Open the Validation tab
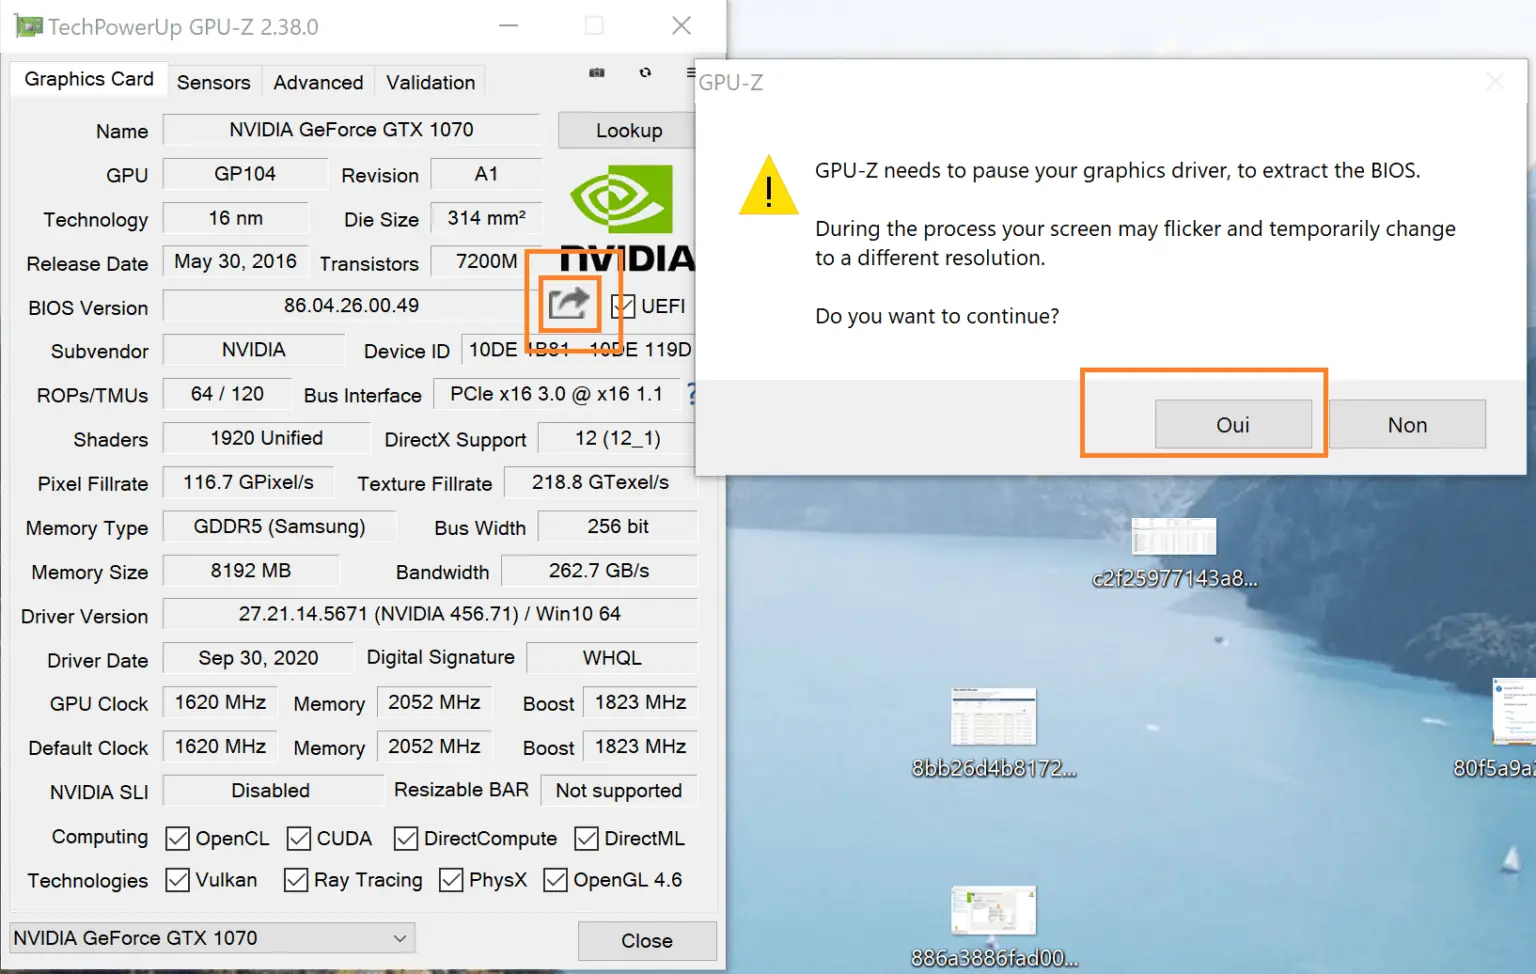The image size is (1536, 974). click(x=431, y=82)
